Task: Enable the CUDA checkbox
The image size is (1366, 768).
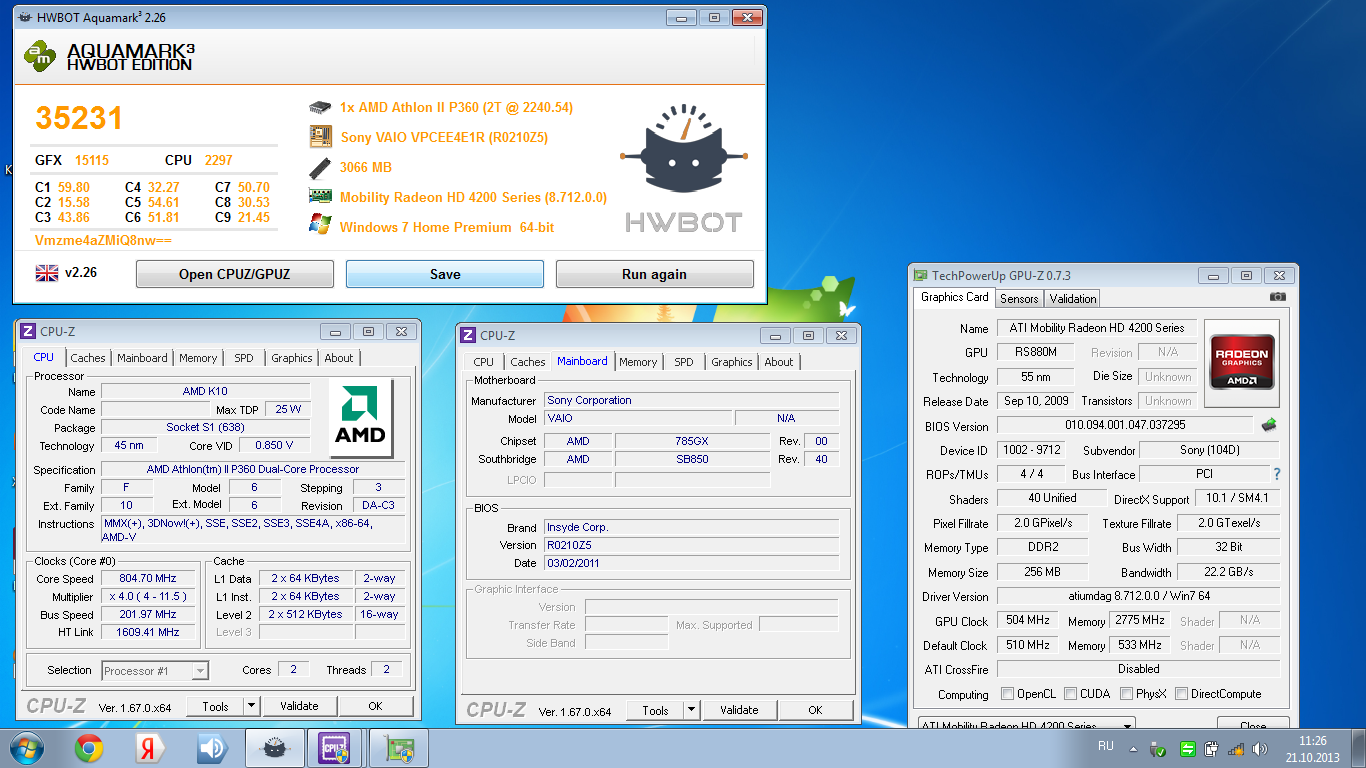Action: click(x=1071, y=693)
